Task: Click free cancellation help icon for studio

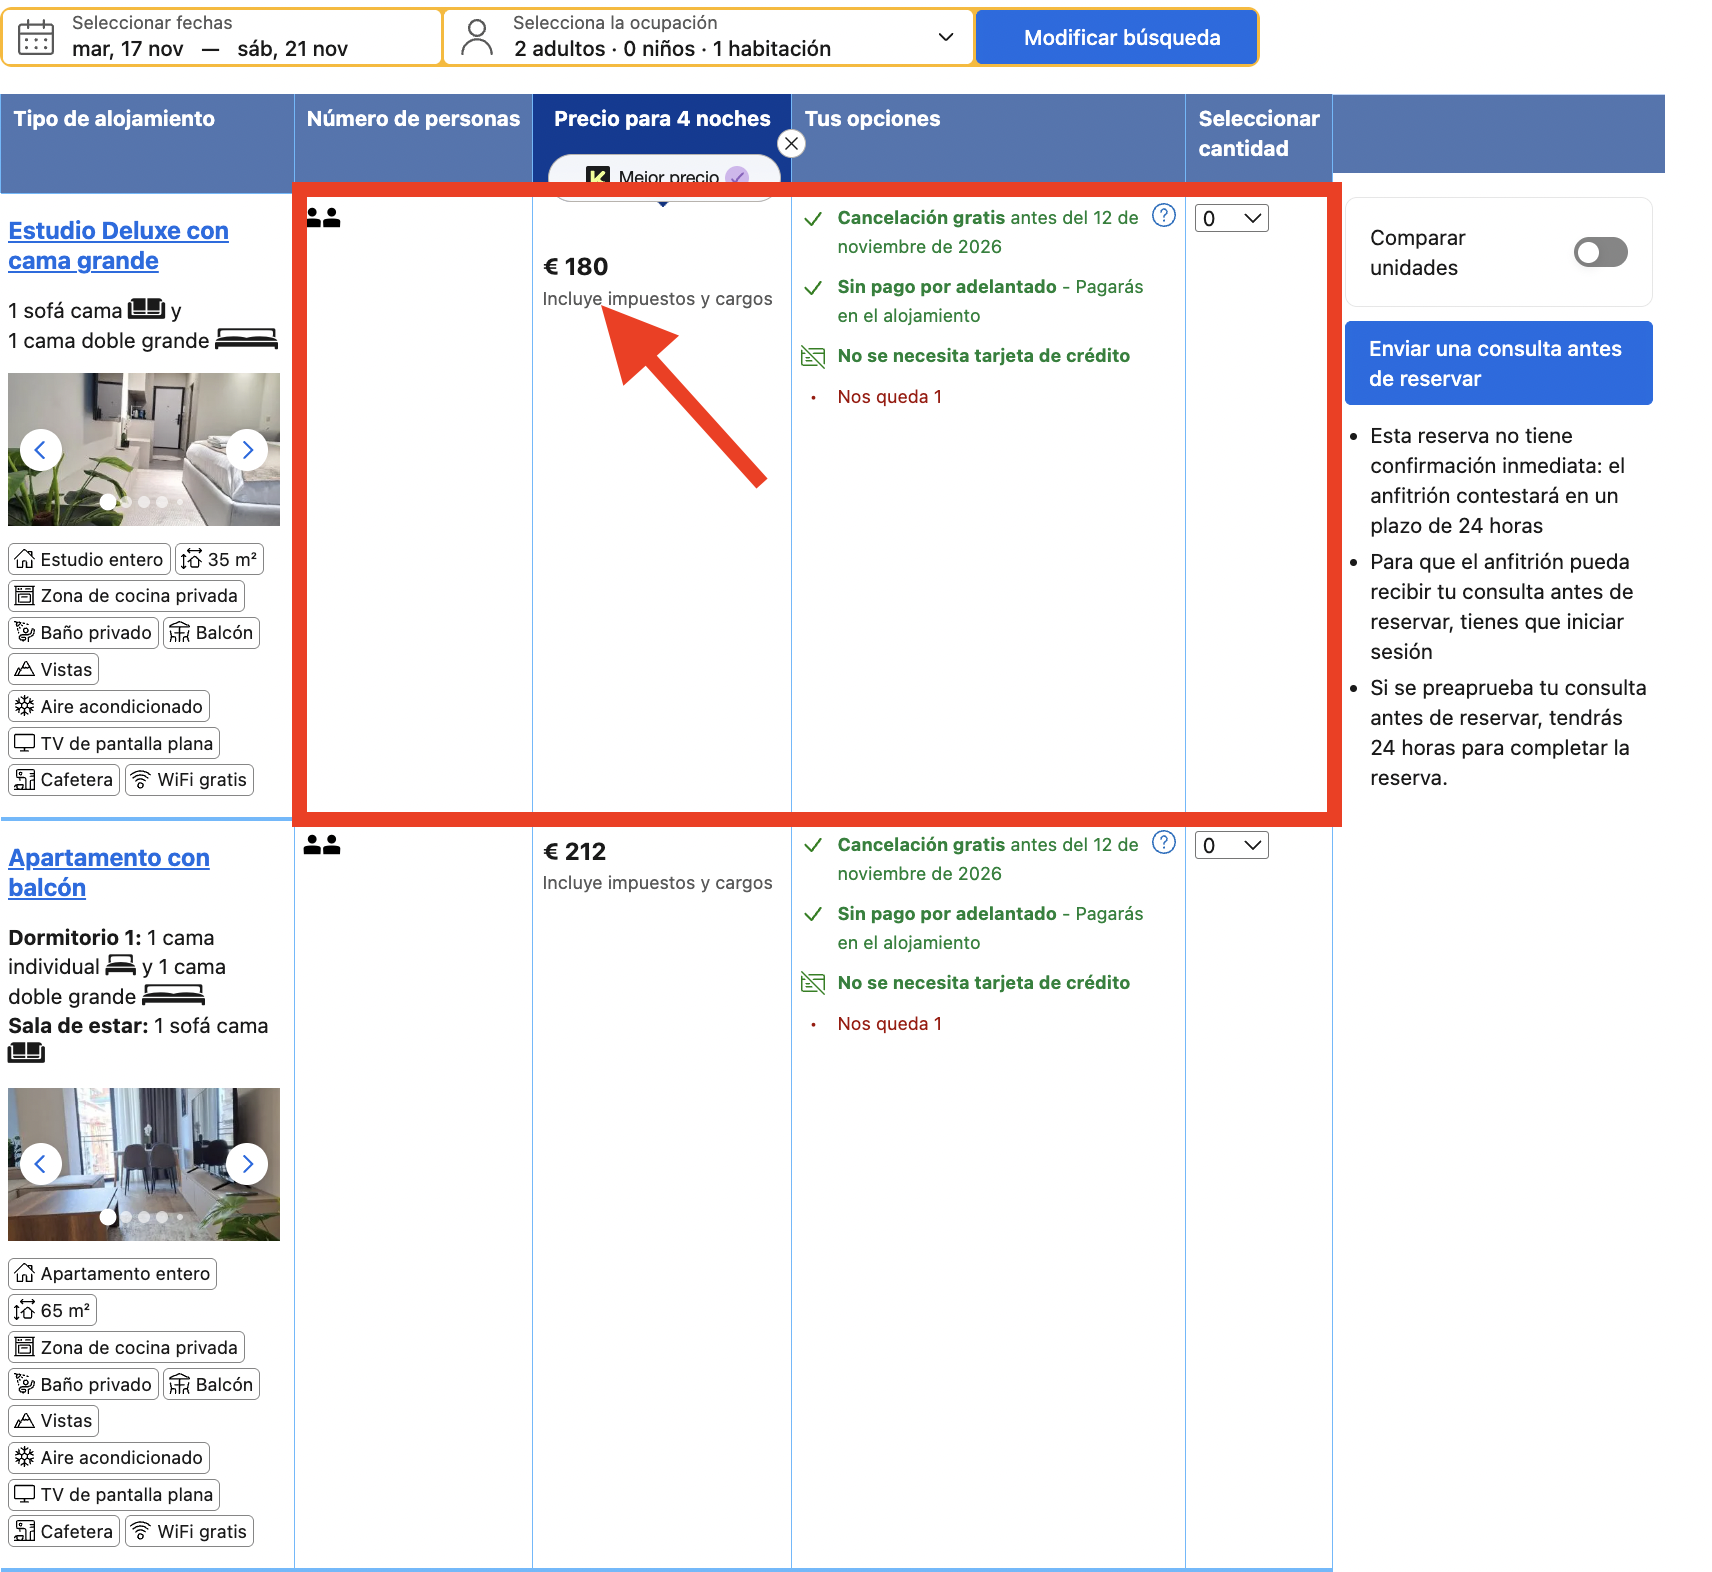Action: tap(1163, 215)
